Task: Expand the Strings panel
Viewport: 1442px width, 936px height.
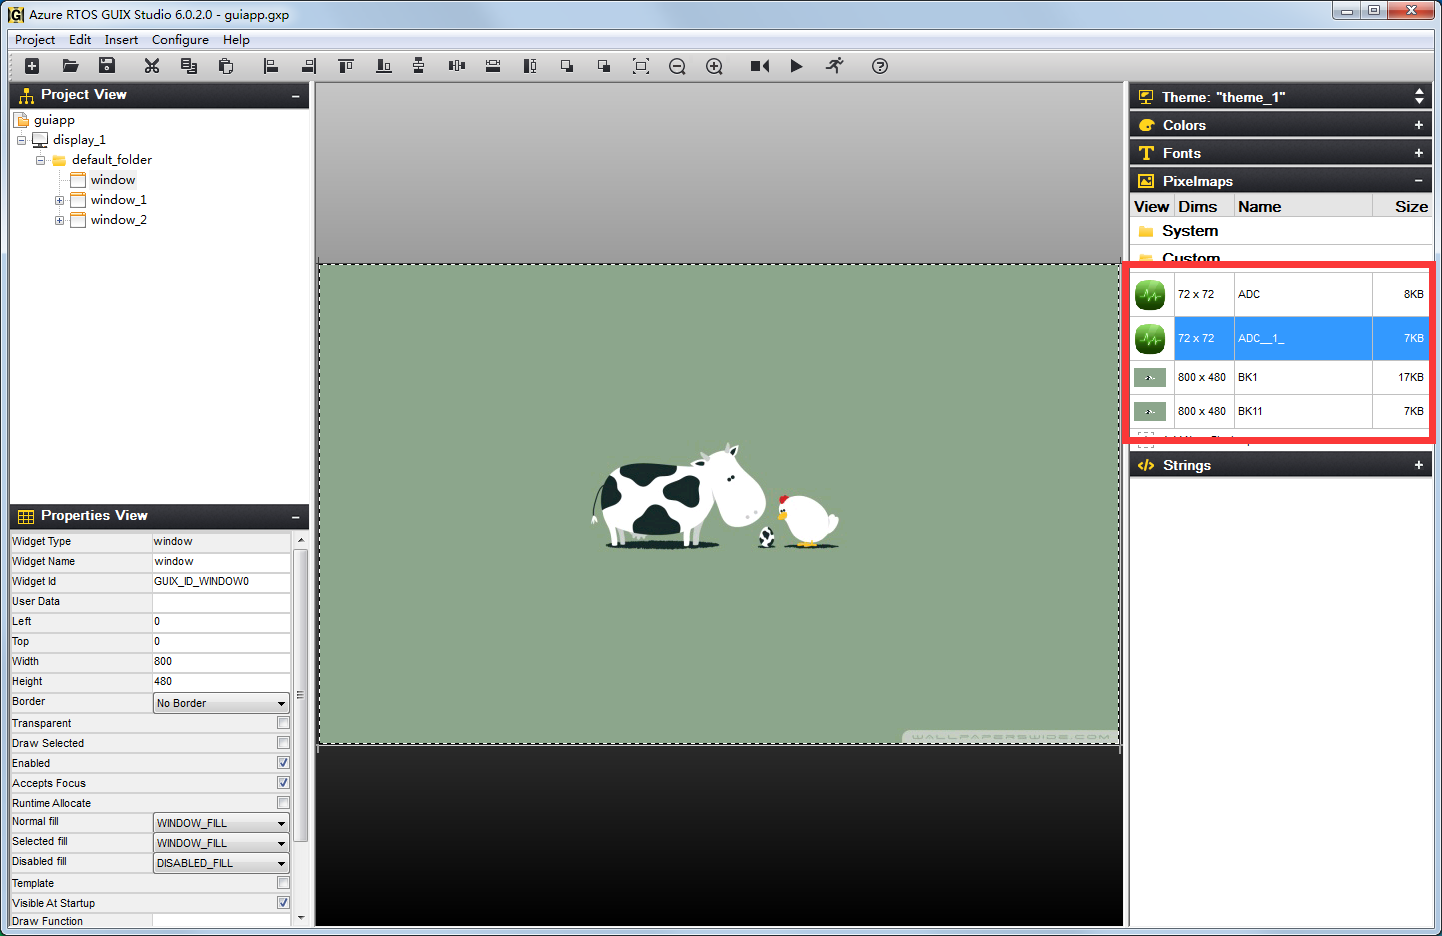Action: coord(1418,465)
